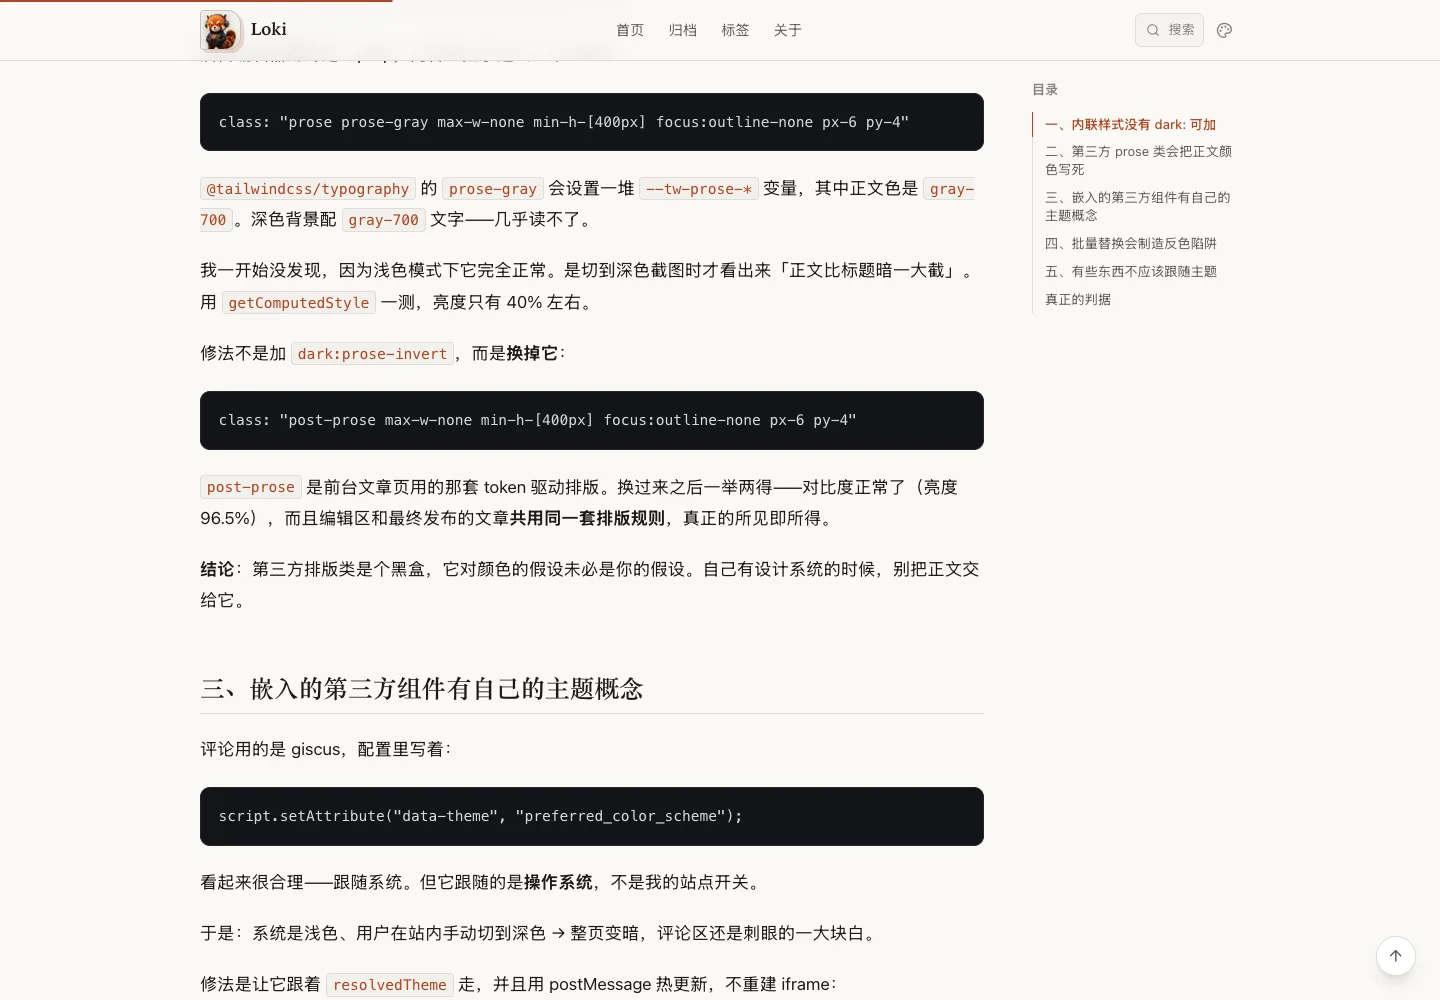Click the post-prose max-w-none code block
This screenshot has width=1440, height=1000.
[592, 420]
